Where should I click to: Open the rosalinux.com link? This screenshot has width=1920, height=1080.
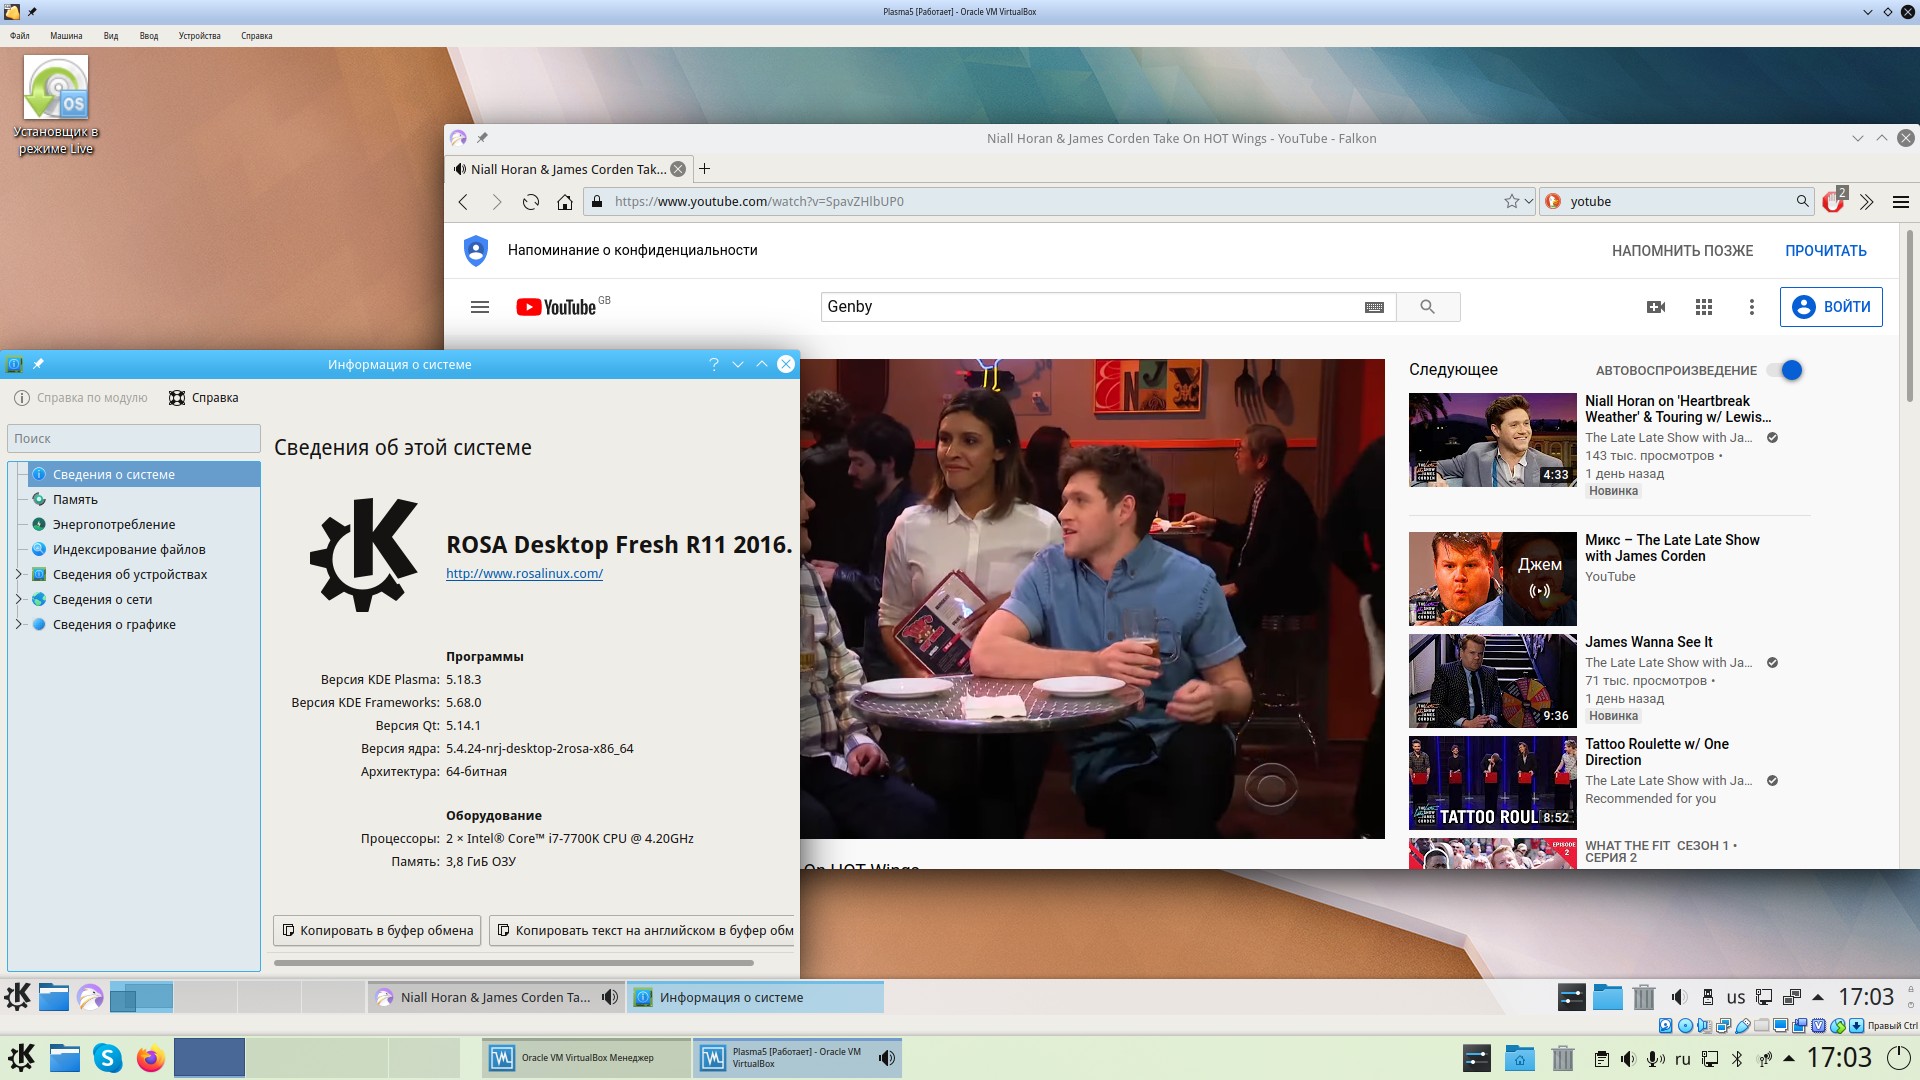click(x=524, y=574)
